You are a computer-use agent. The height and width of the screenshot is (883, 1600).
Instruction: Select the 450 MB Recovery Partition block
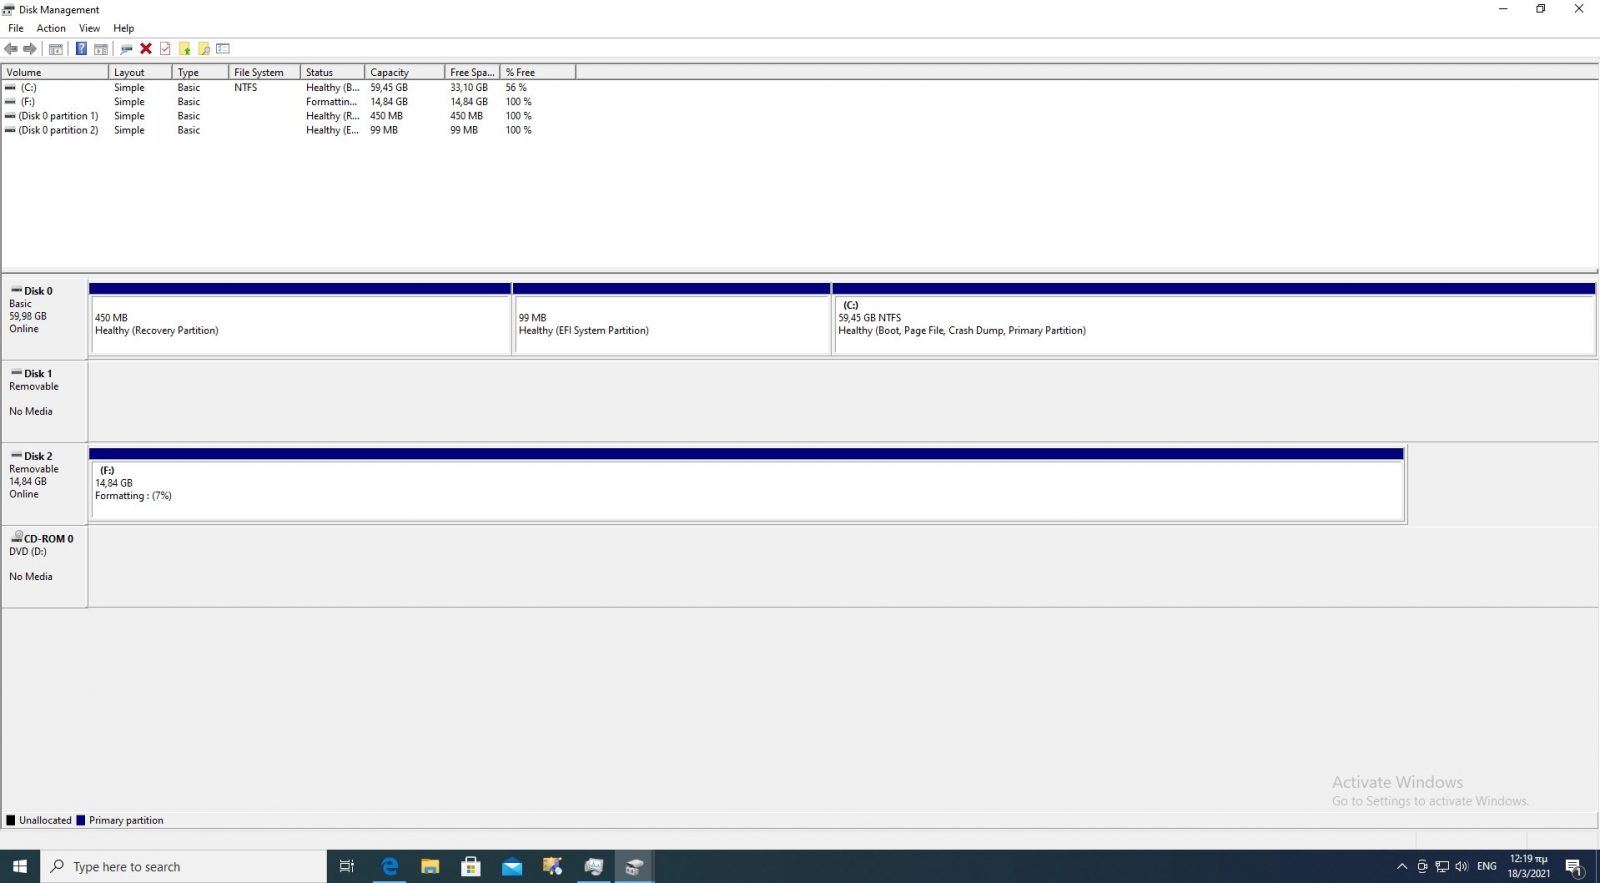[300, 325]
